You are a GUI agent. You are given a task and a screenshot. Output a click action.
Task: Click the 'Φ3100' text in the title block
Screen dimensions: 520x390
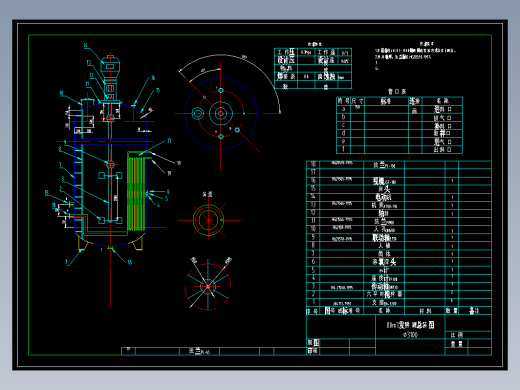pyautogui.click(x=410, y=335)
